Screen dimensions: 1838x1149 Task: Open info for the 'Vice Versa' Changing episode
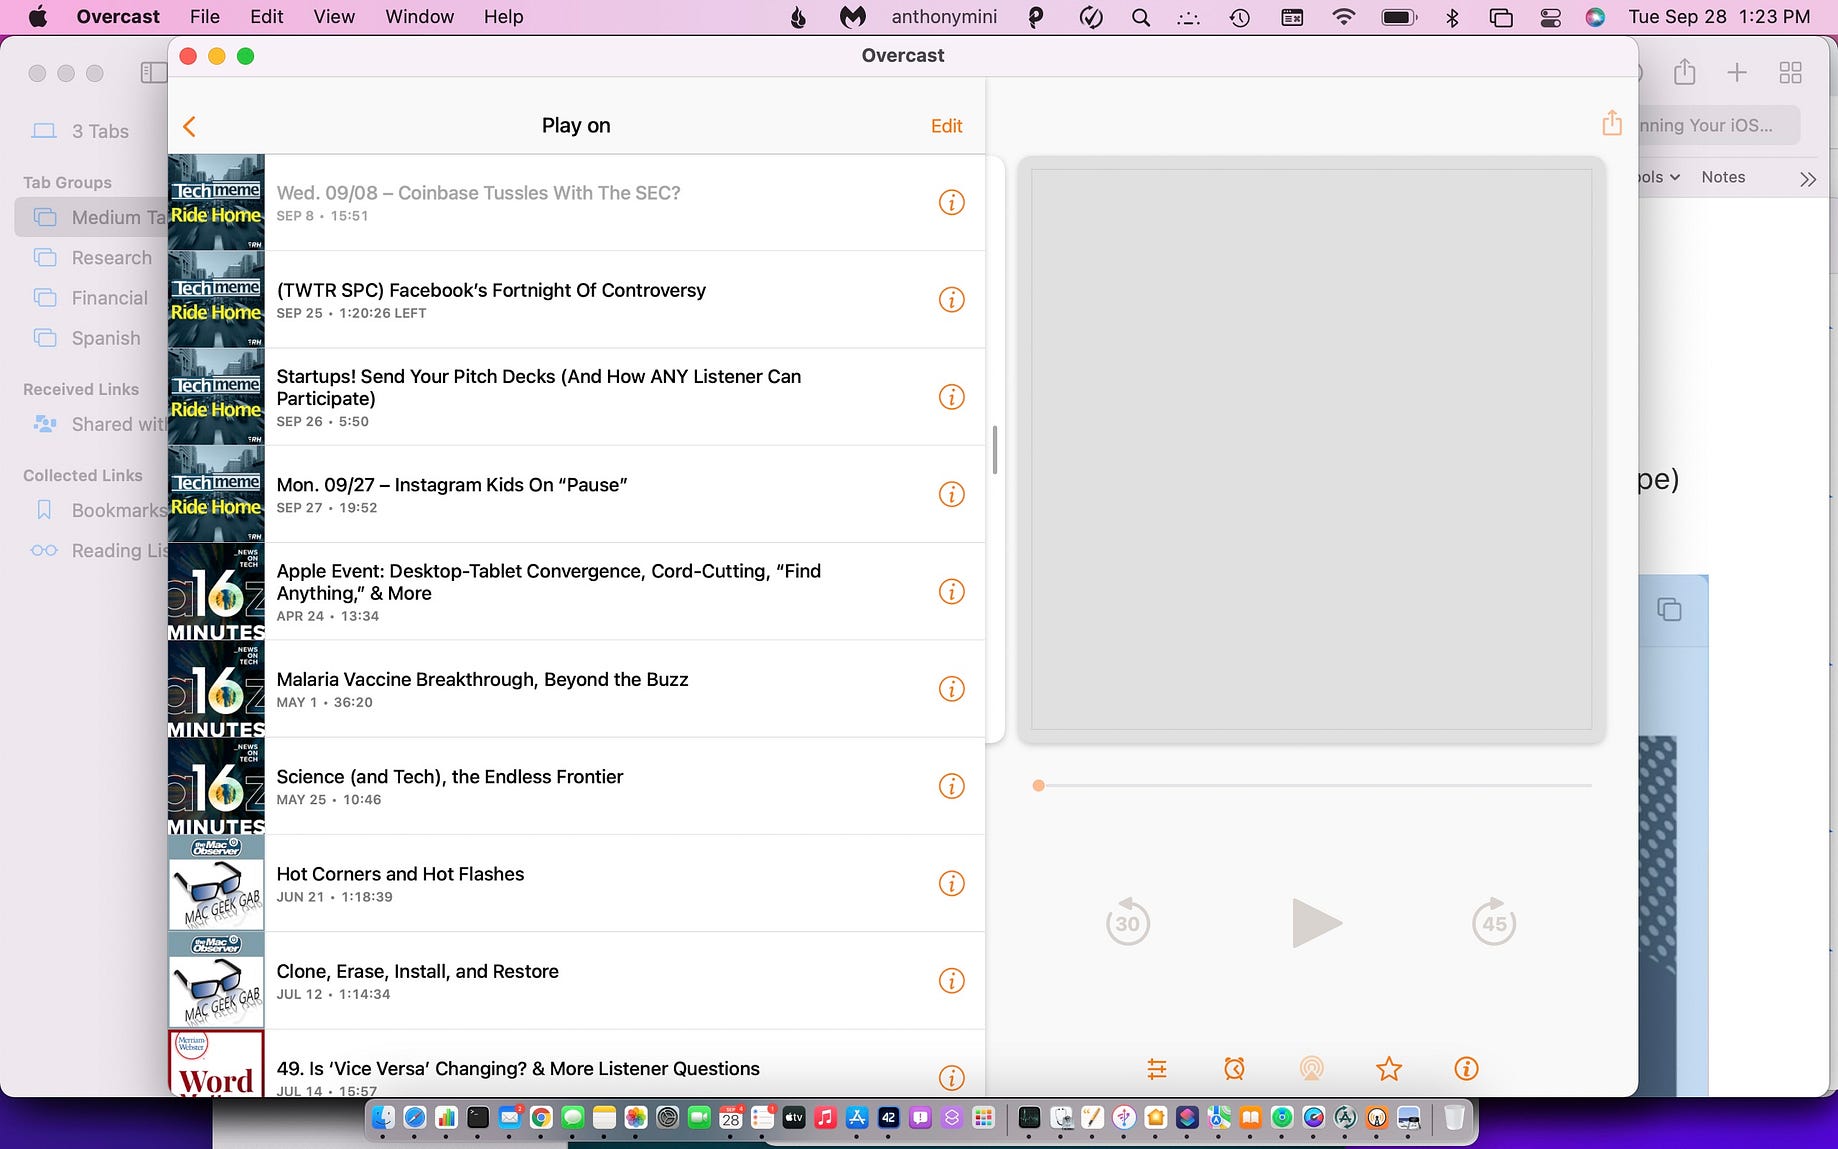[951, 1077]
